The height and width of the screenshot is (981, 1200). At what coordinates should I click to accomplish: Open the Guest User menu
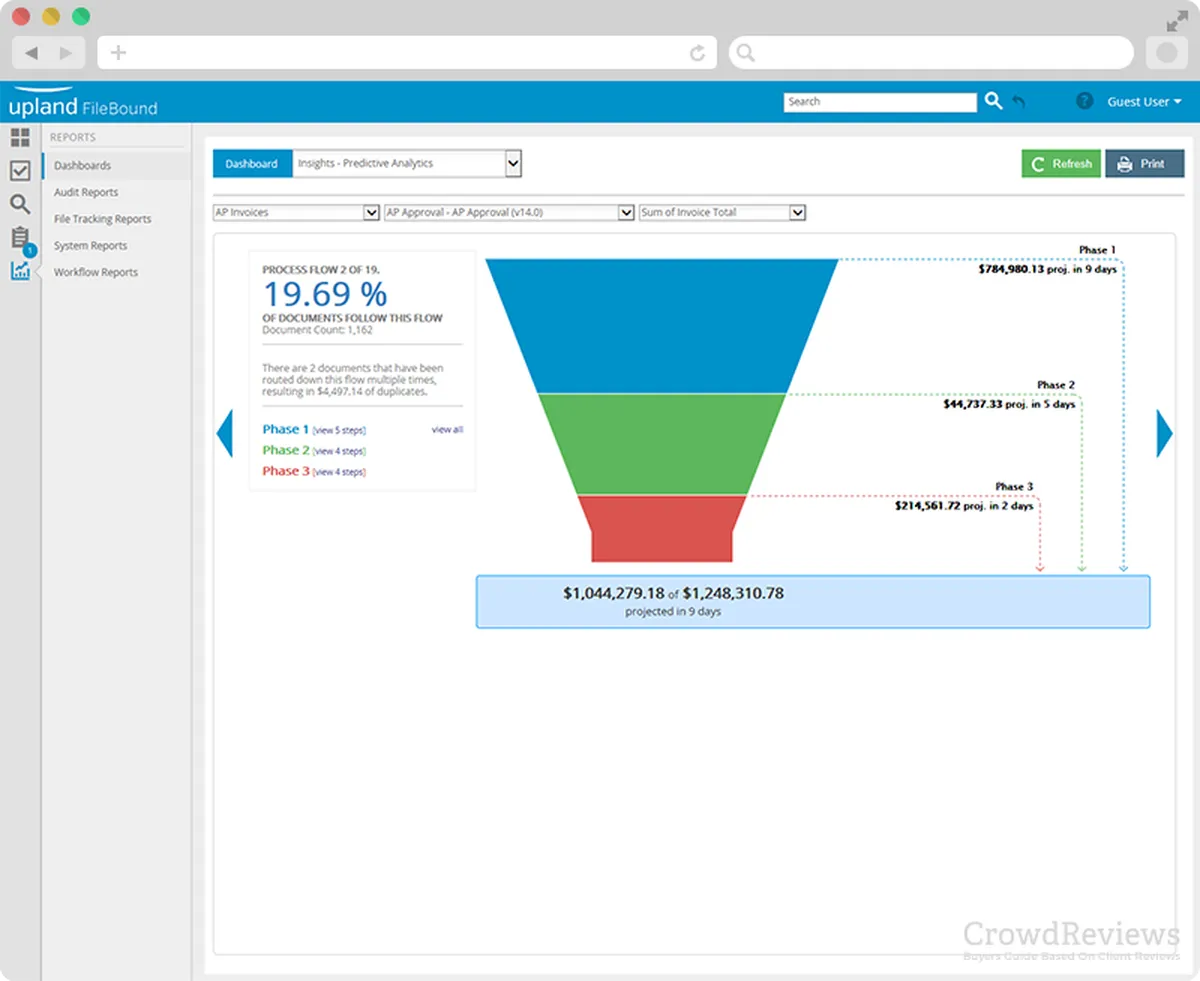(x=1144, y=102)
